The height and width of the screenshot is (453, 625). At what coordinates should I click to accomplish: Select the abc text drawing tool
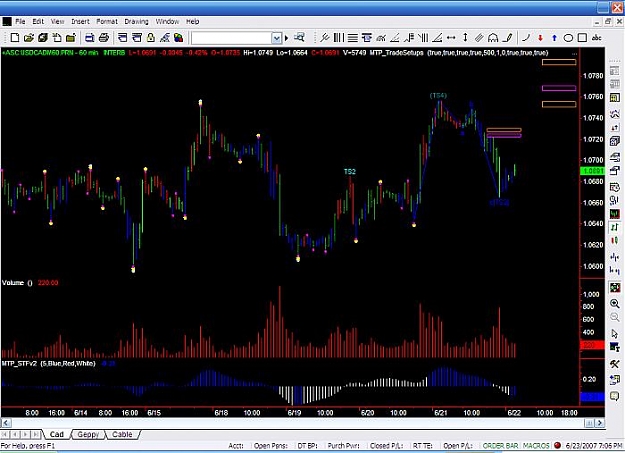(x=597, y=38)
